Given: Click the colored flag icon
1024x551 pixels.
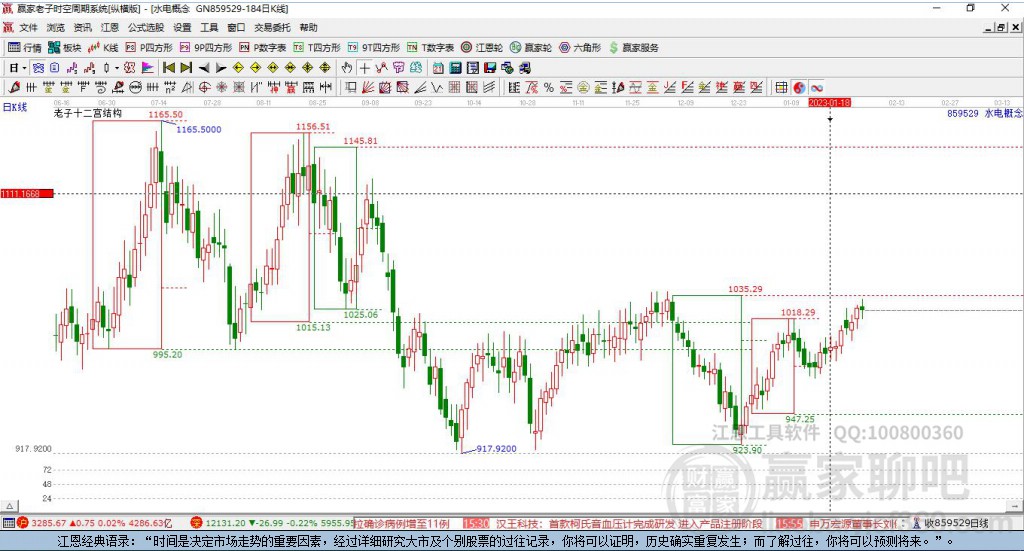Looking at the screenshot, I should 148,68.
